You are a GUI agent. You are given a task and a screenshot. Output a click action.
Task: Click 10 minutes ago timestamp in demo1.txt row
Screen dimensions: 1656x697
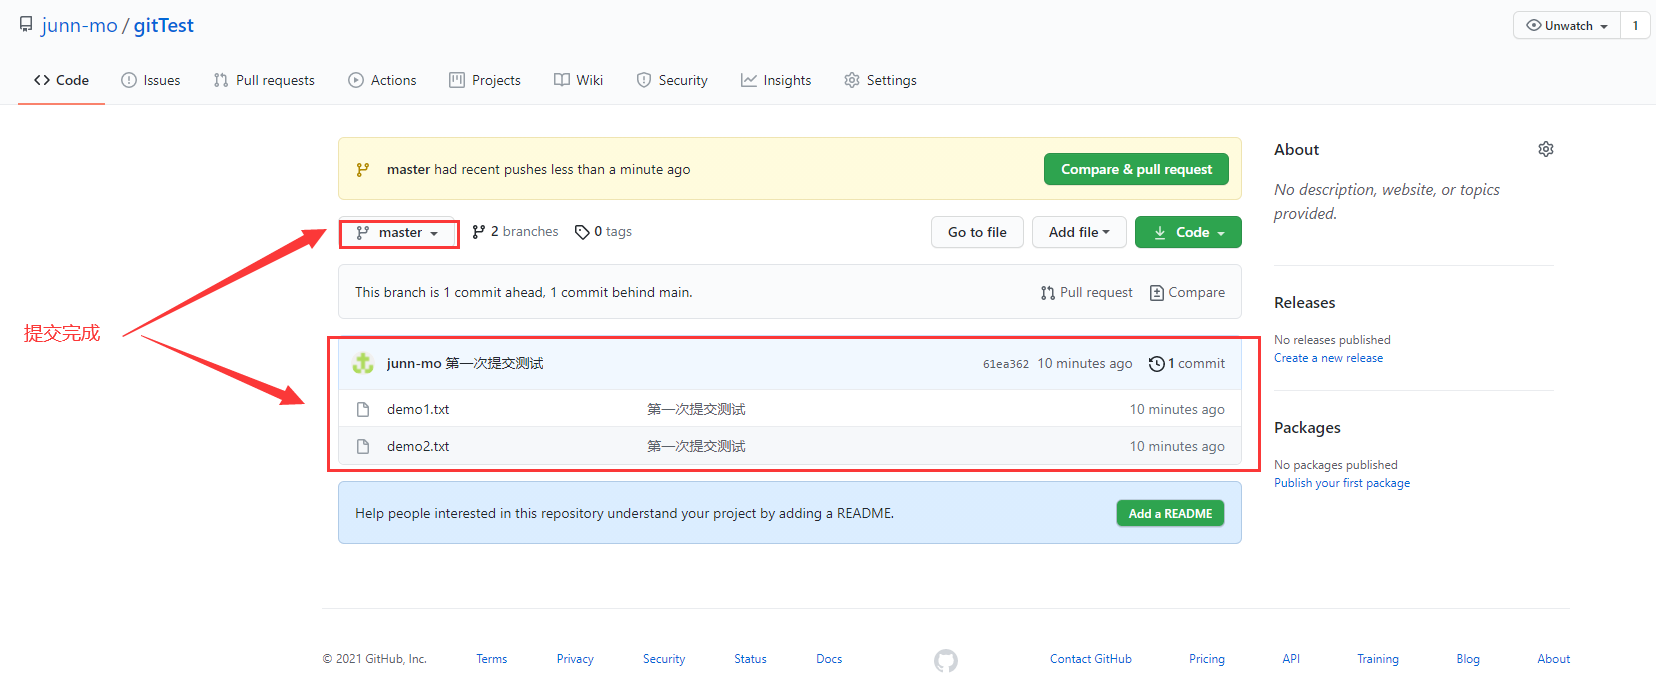click(x=1177, y=409)
